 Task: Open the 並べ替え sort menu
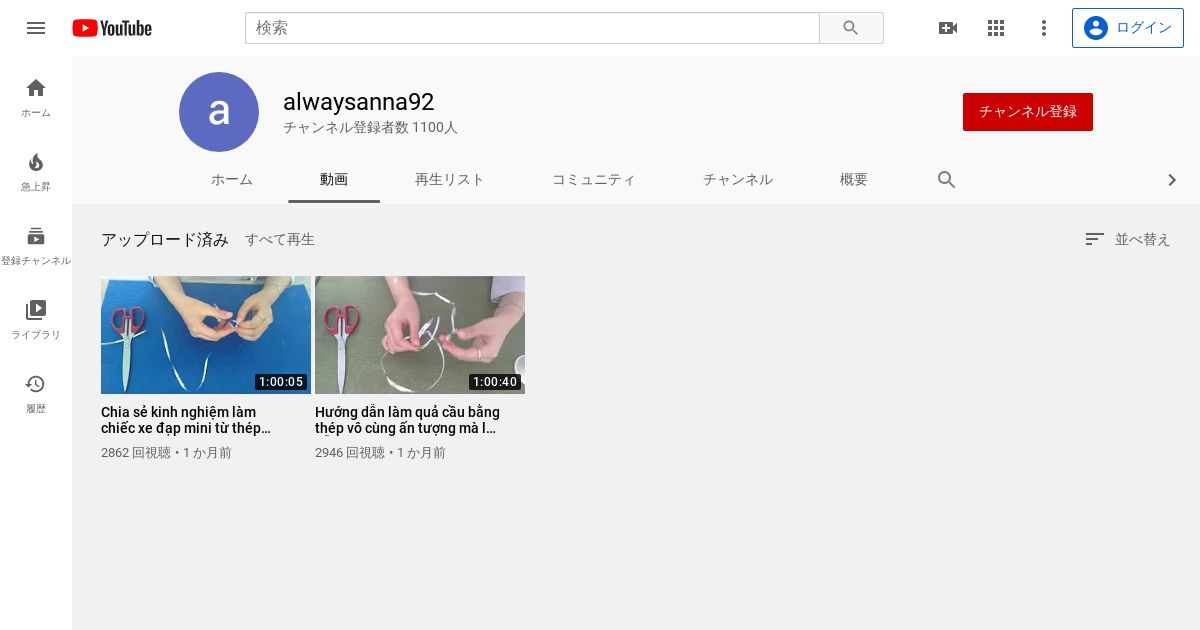tap(1127, 239)
